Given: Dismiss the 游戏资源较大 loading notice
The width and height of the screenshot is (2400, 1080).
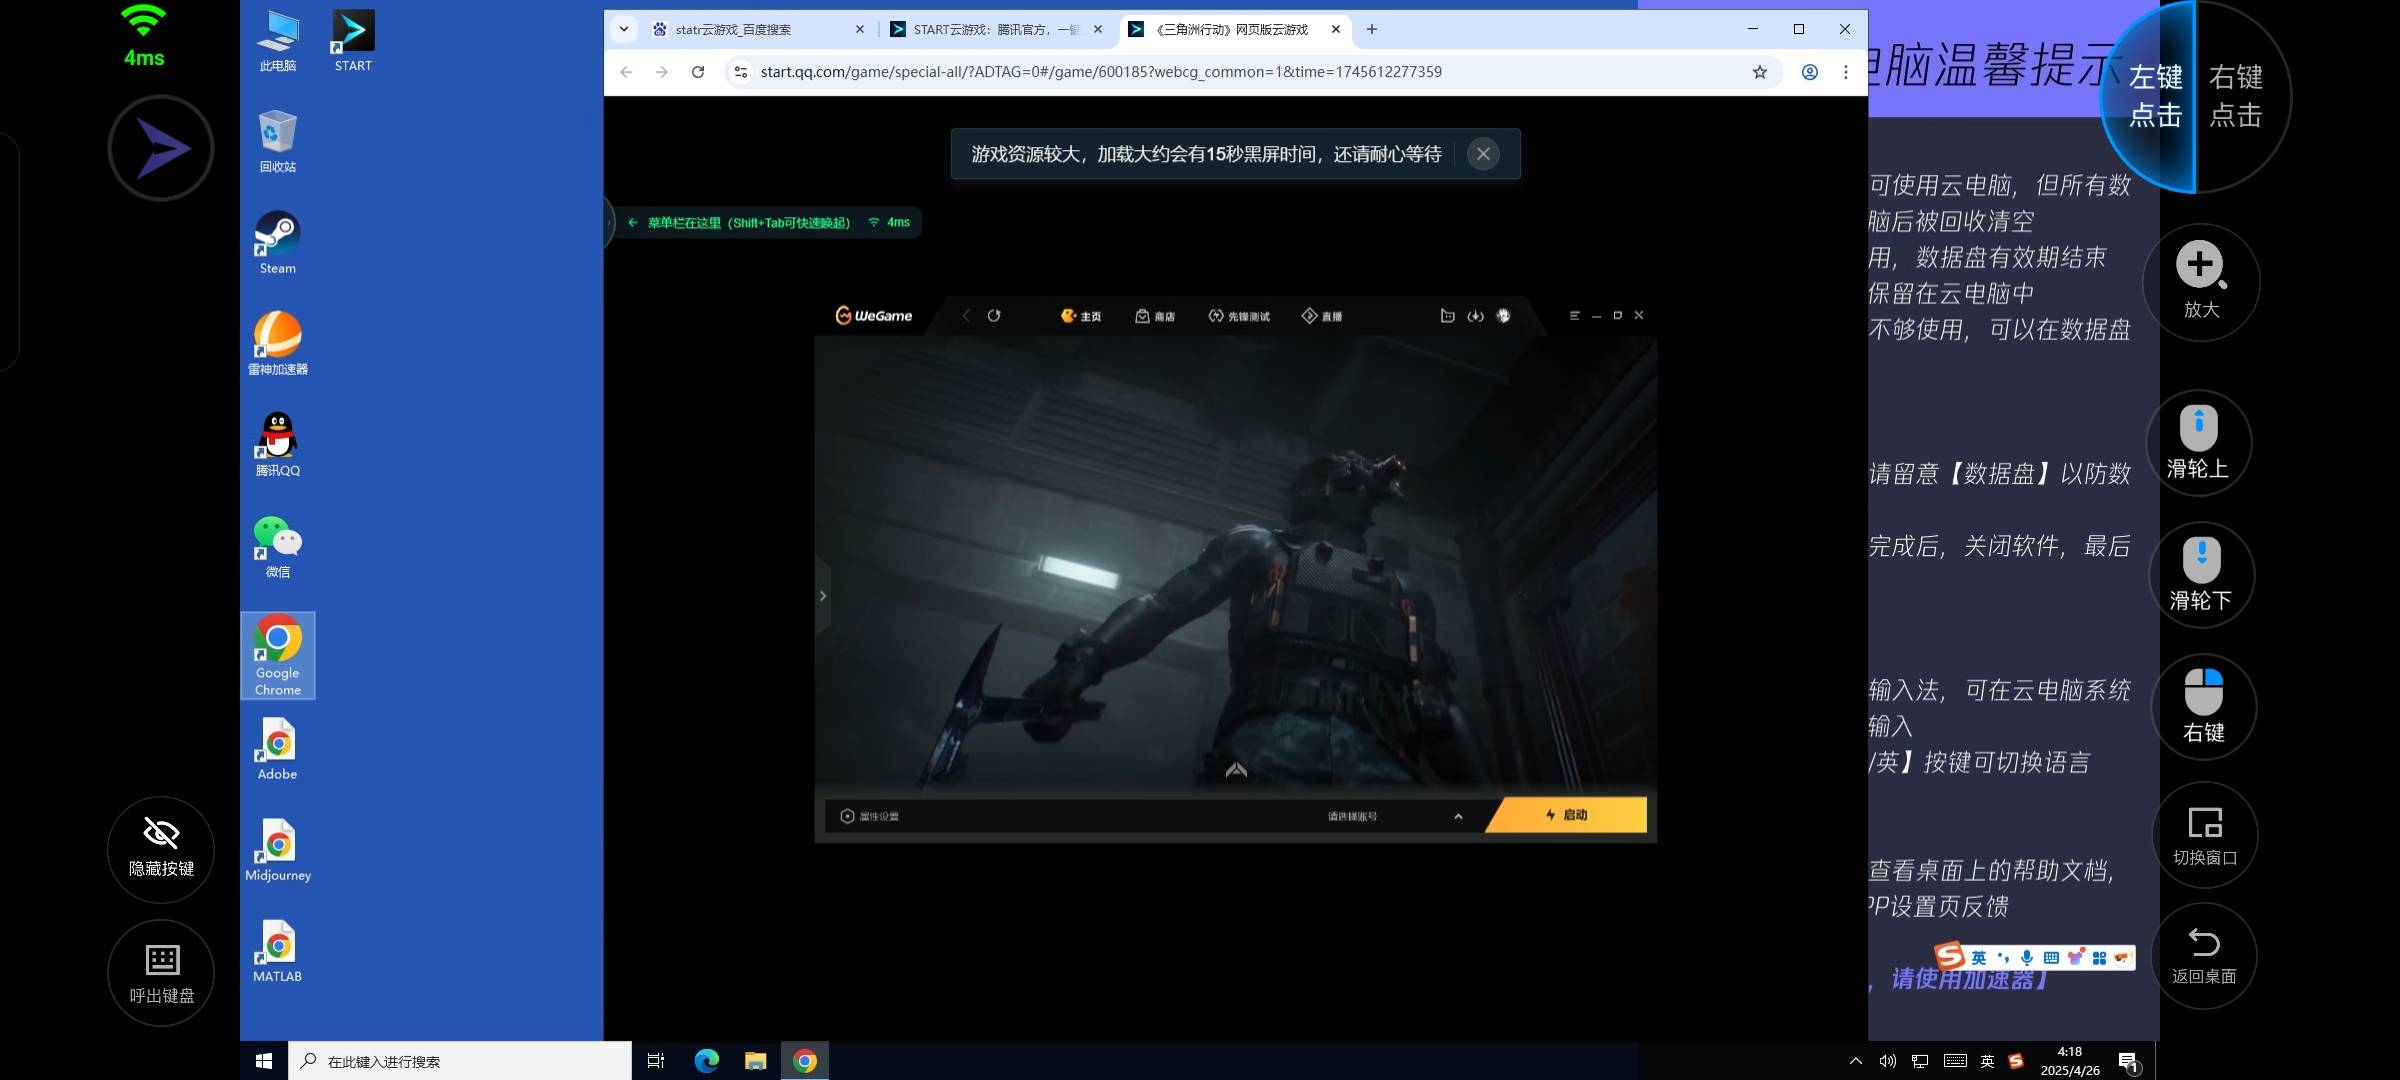Looking at the screenshot, I should pos(1483,154).
